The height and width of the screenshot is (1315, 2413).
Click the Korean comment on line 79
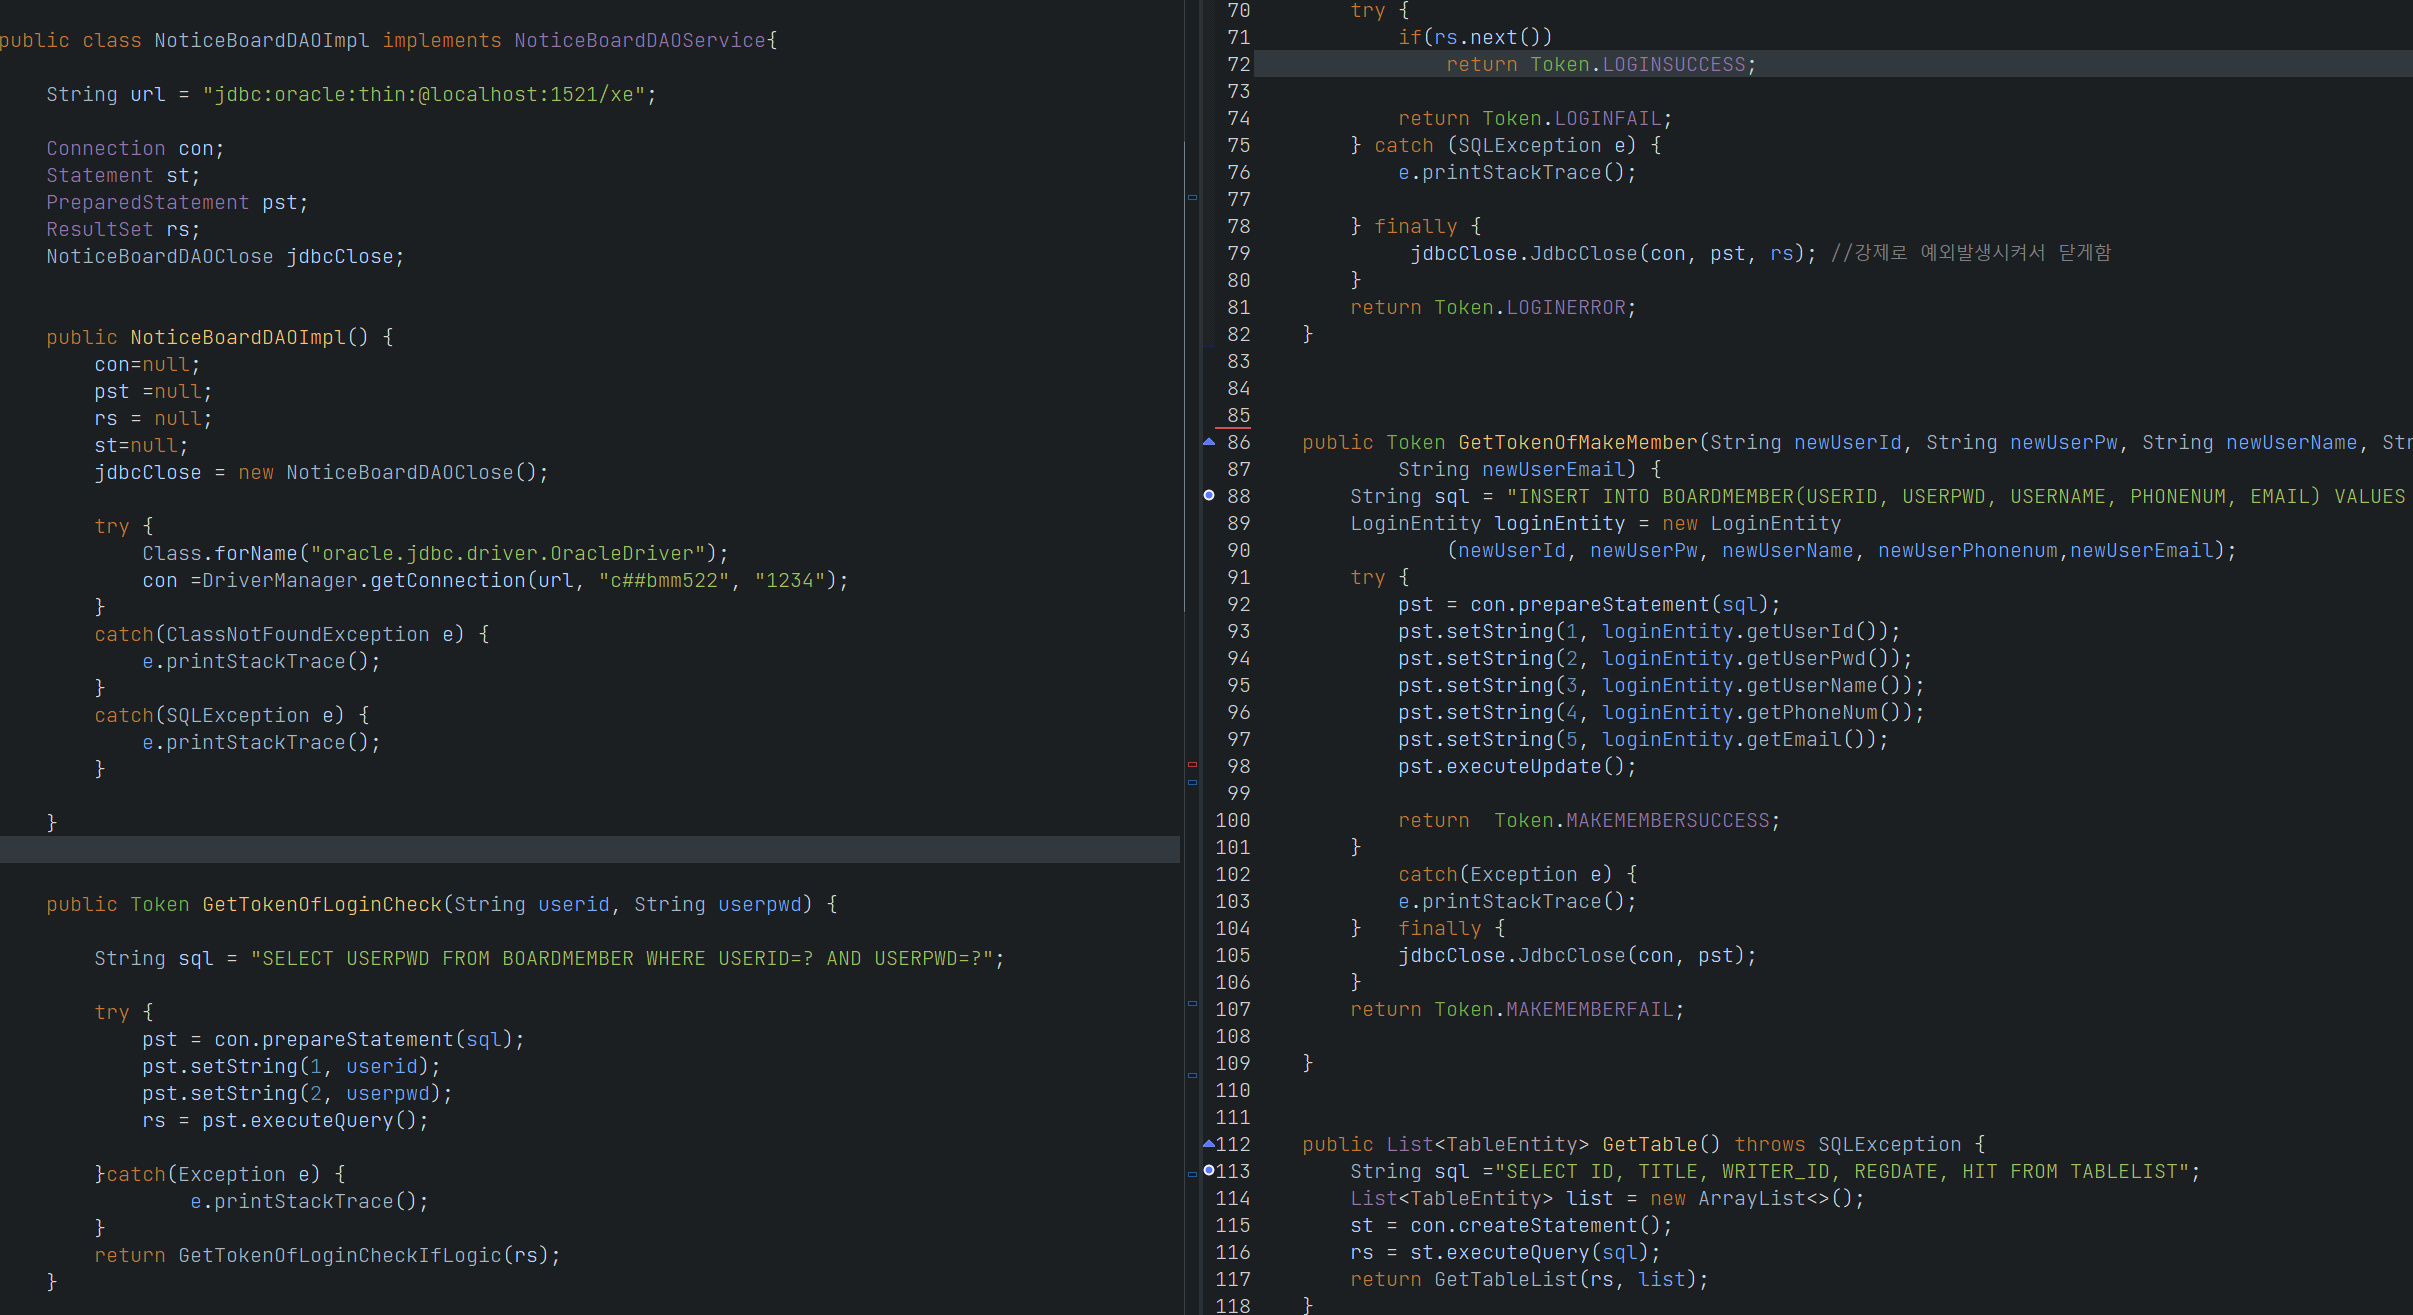point(1971,253)
